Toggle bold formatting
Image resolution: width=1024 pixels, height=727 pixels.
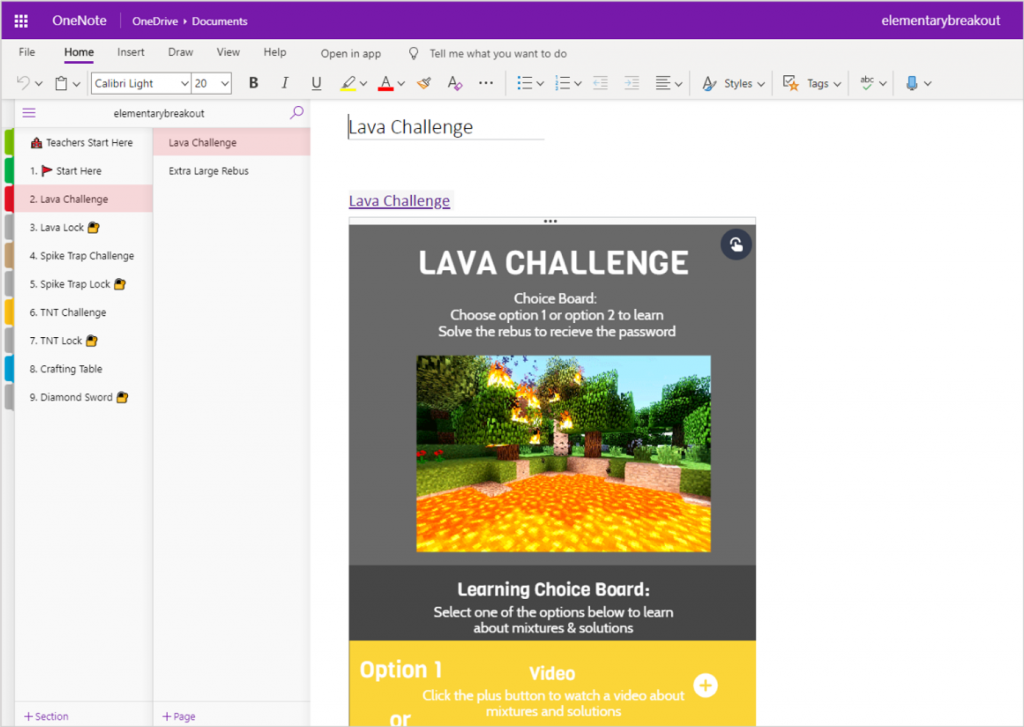point(253,84)
